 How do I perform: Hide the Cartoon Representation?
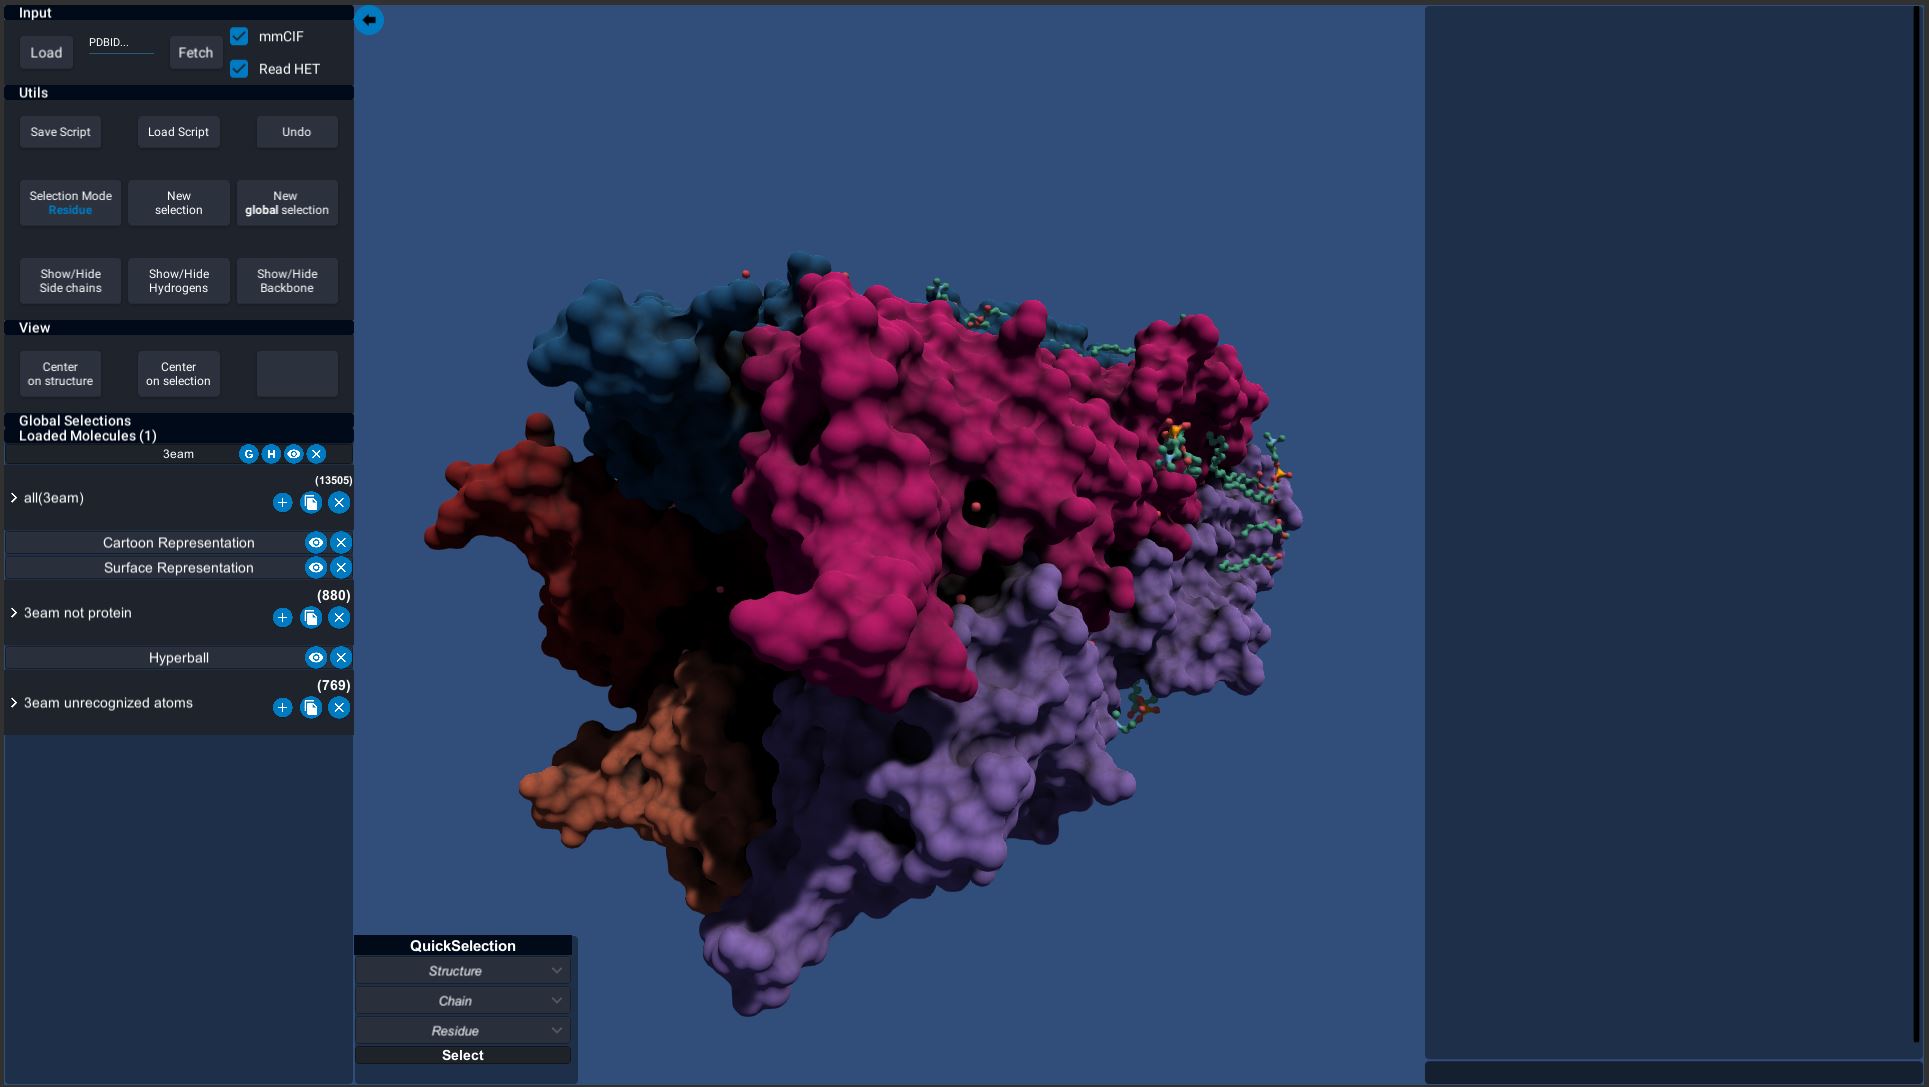coord(316,543)
